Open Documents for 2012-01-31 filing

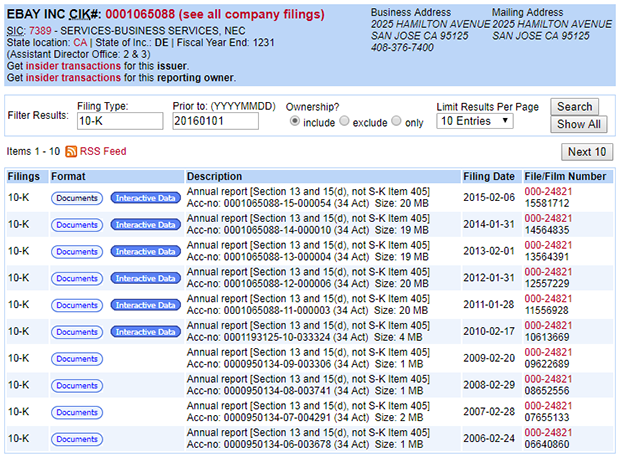77,279
